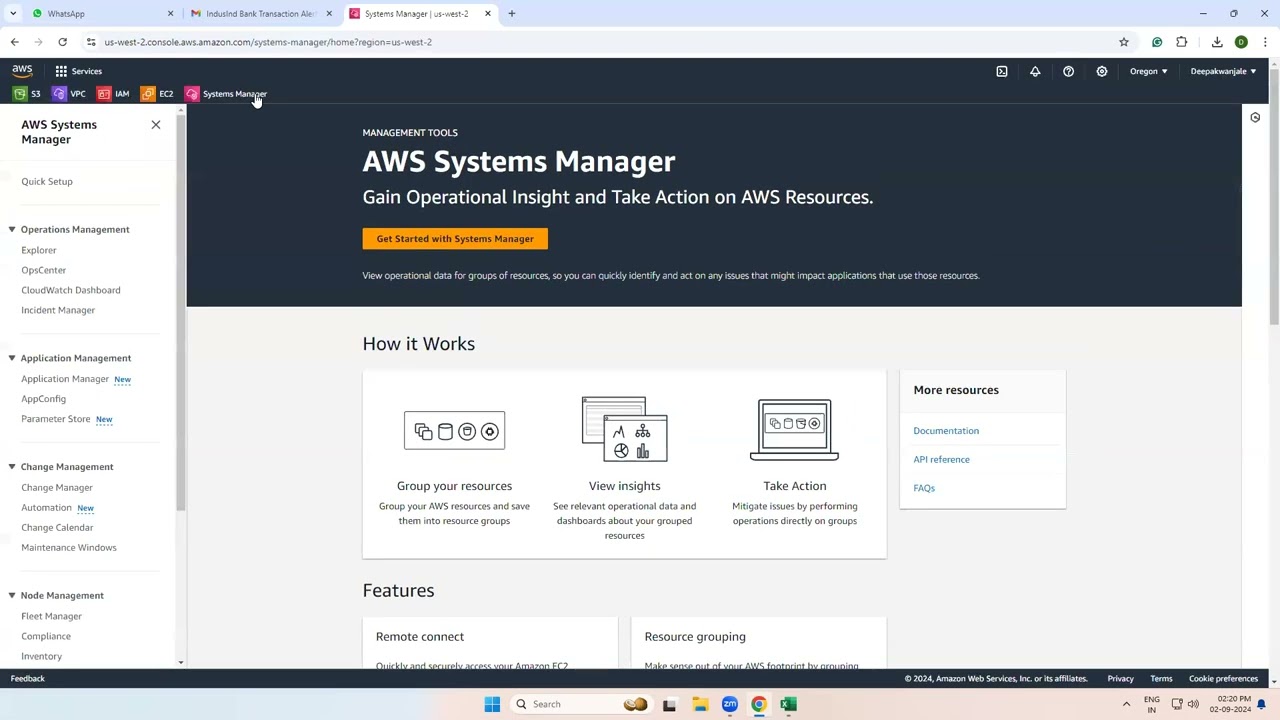Viewport: 1280px width, 720px height.
Task: Open Cookie preferences in the footer
Action: tap(1223, 679)
